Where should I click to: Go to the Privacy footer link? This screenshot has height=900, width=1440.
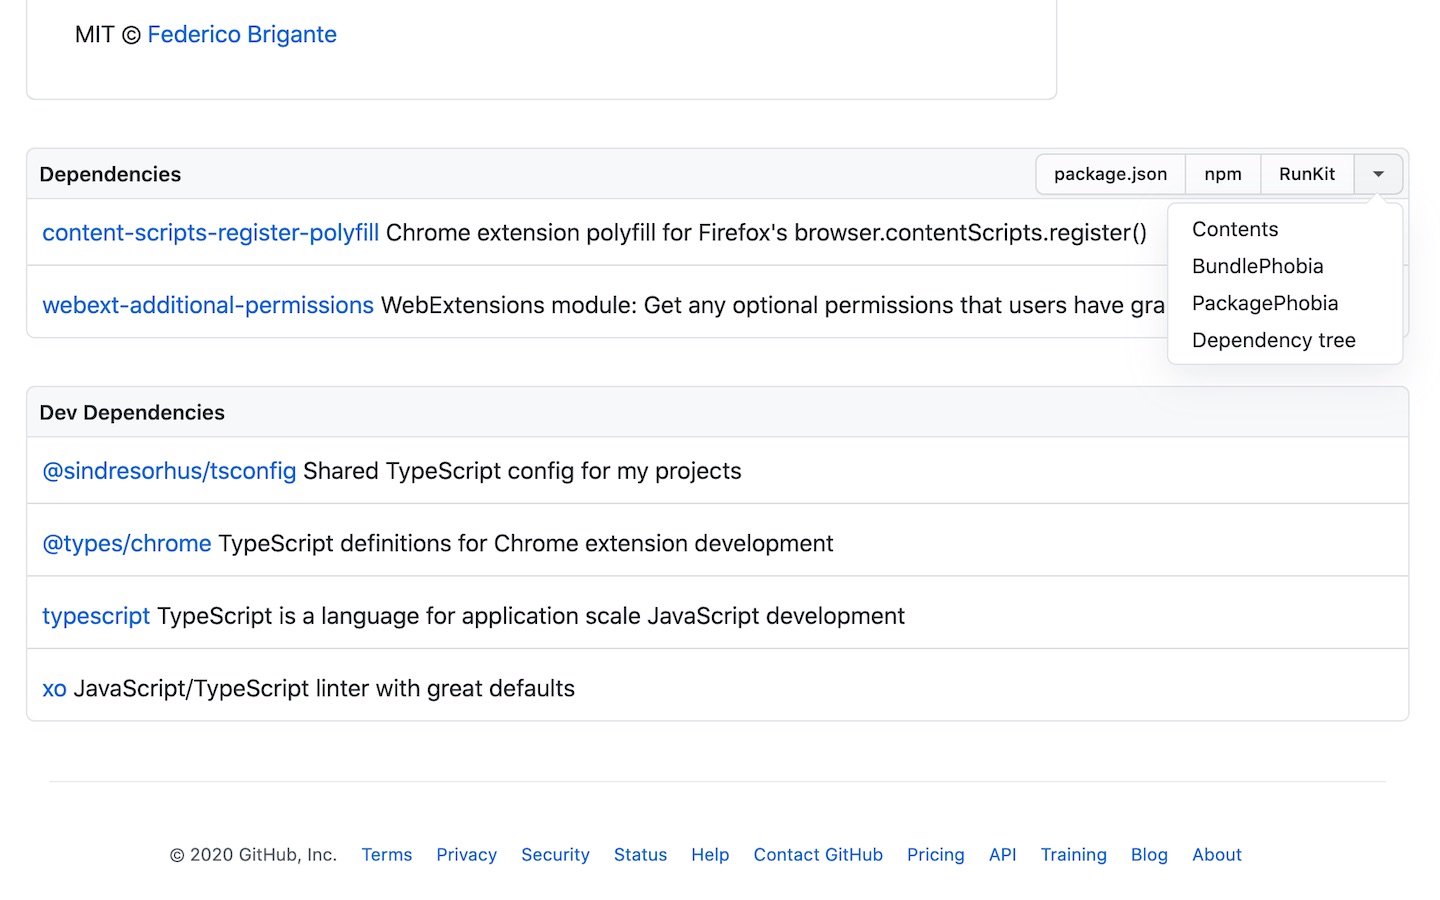pyautogui.click(x=466, y=855)
